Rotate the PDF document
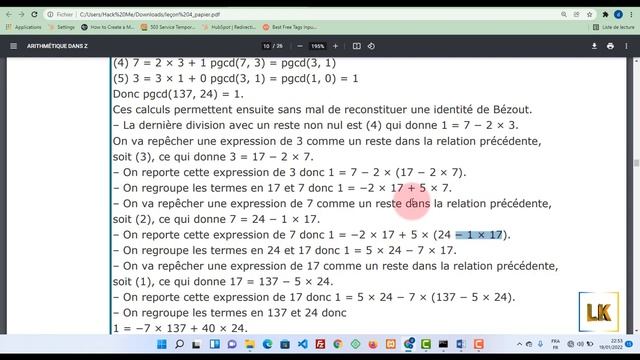 coord(371,46)
